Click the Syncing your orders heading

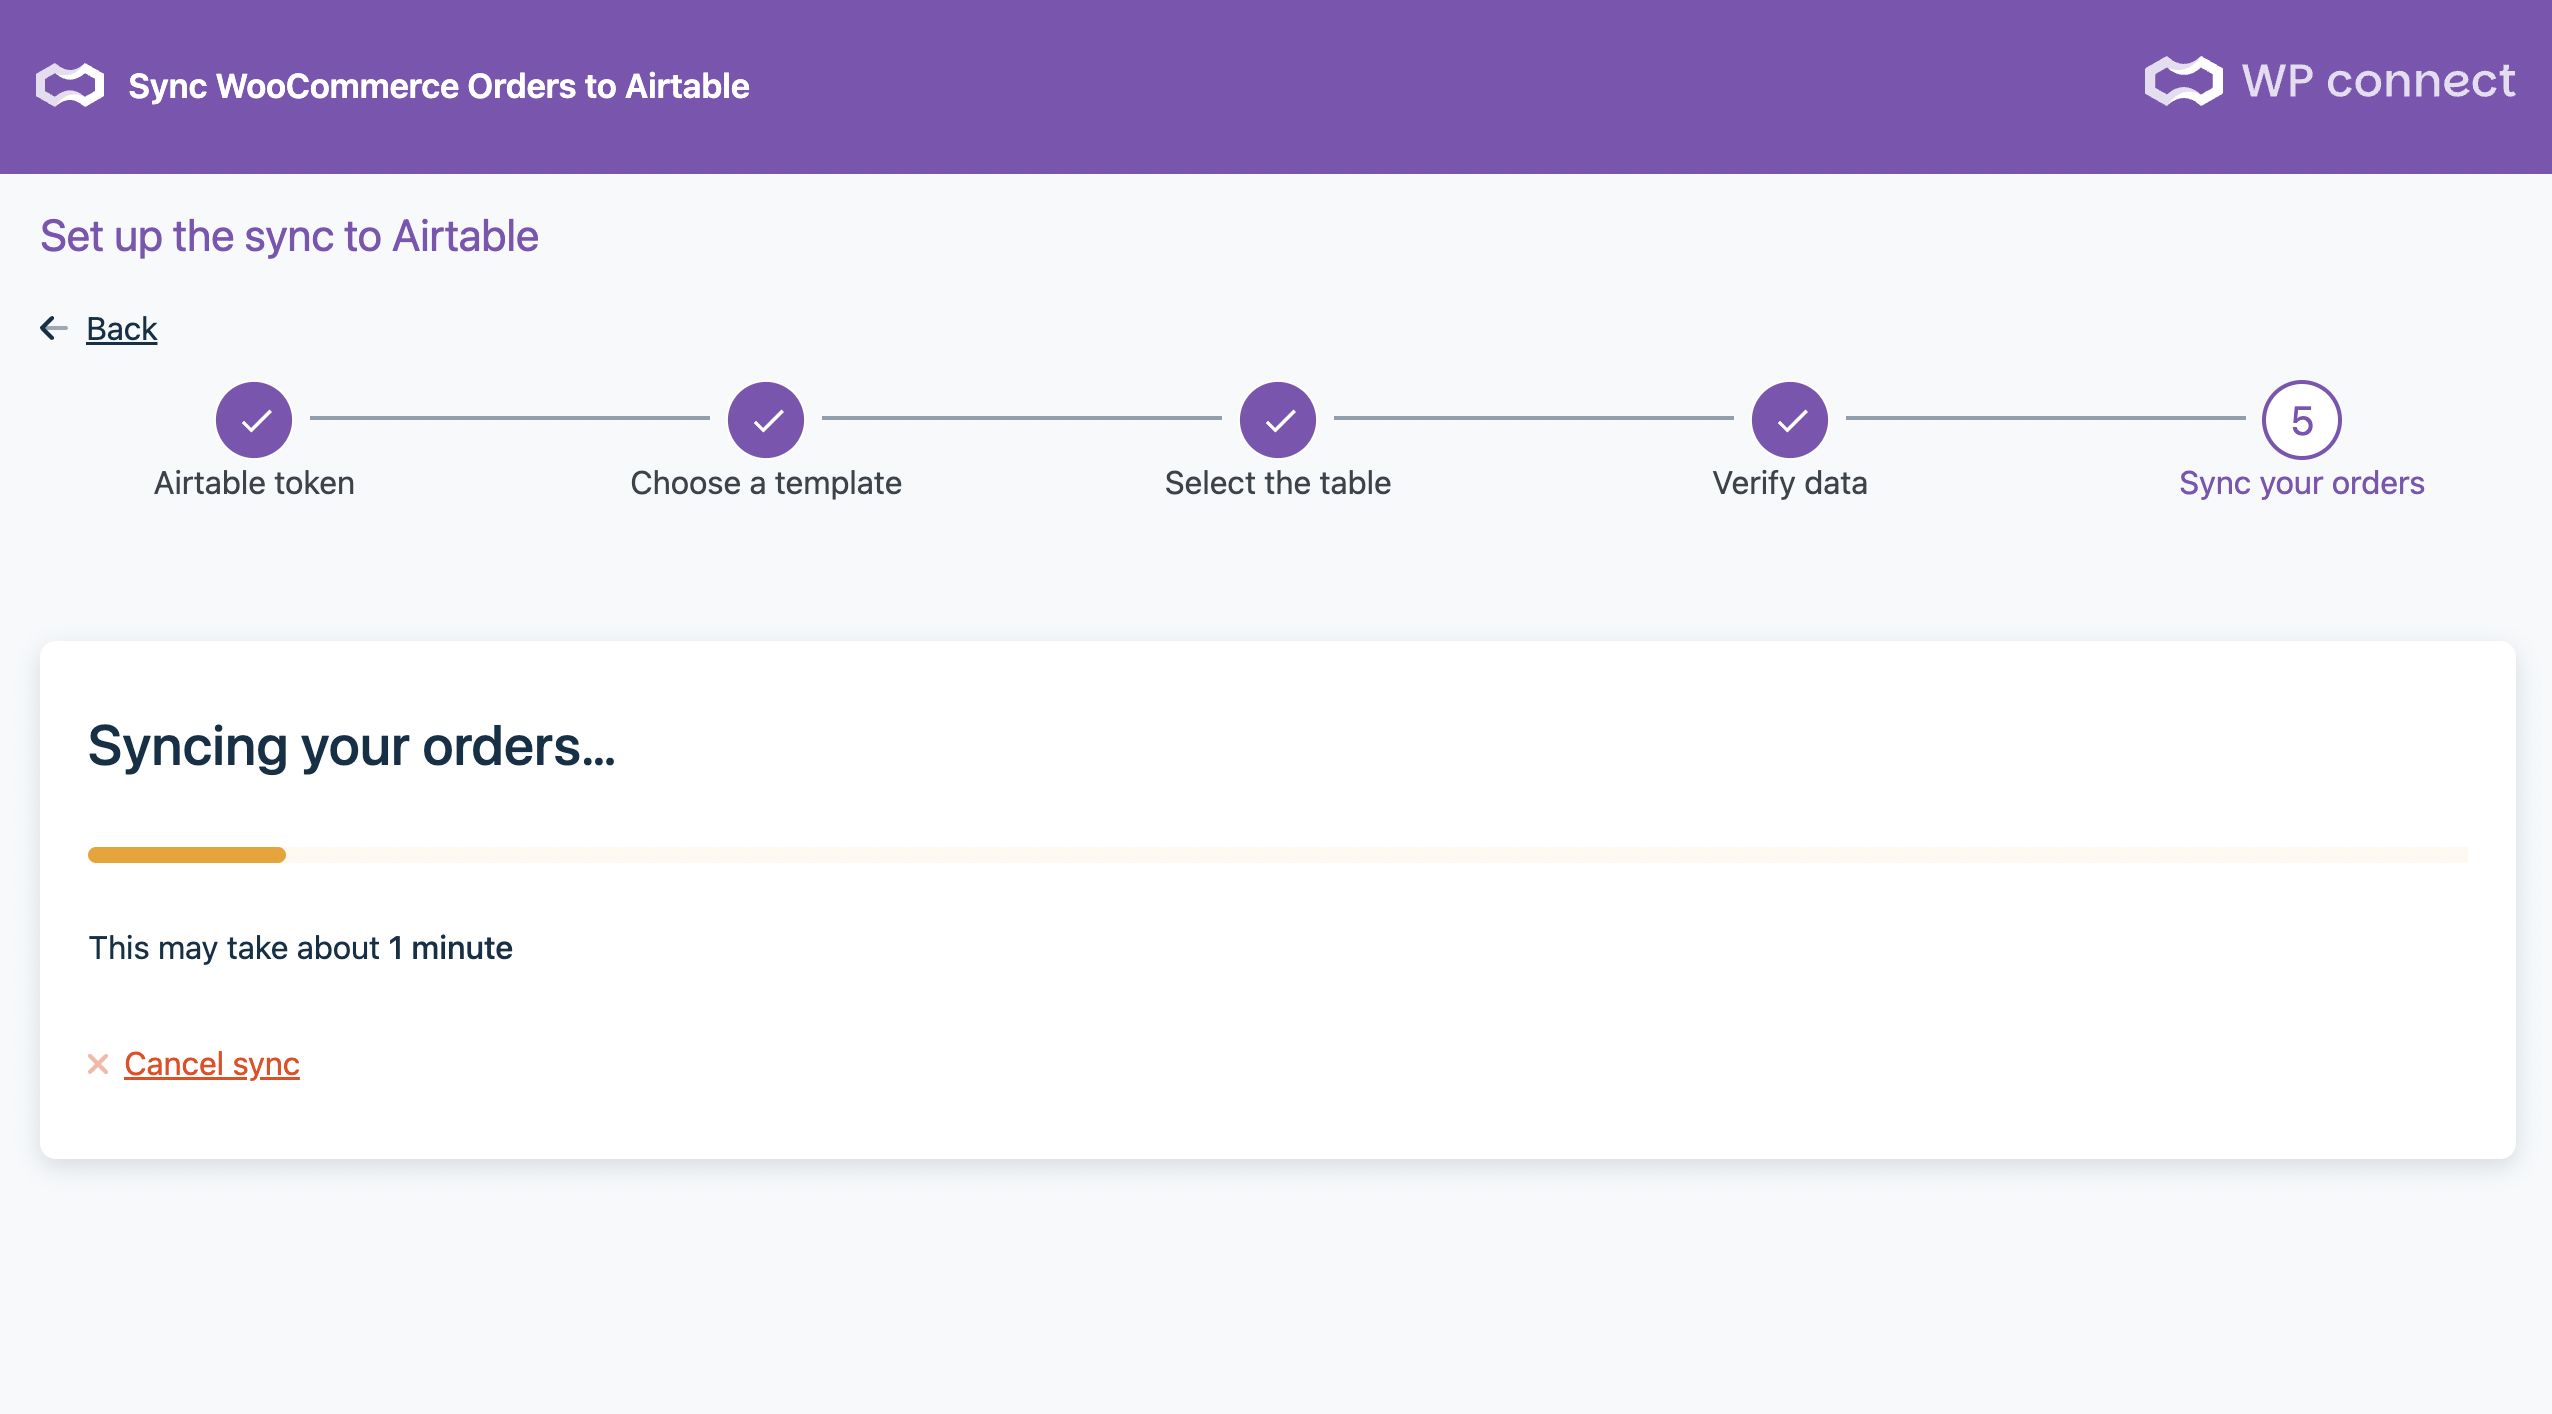click(x=352, y=747)
